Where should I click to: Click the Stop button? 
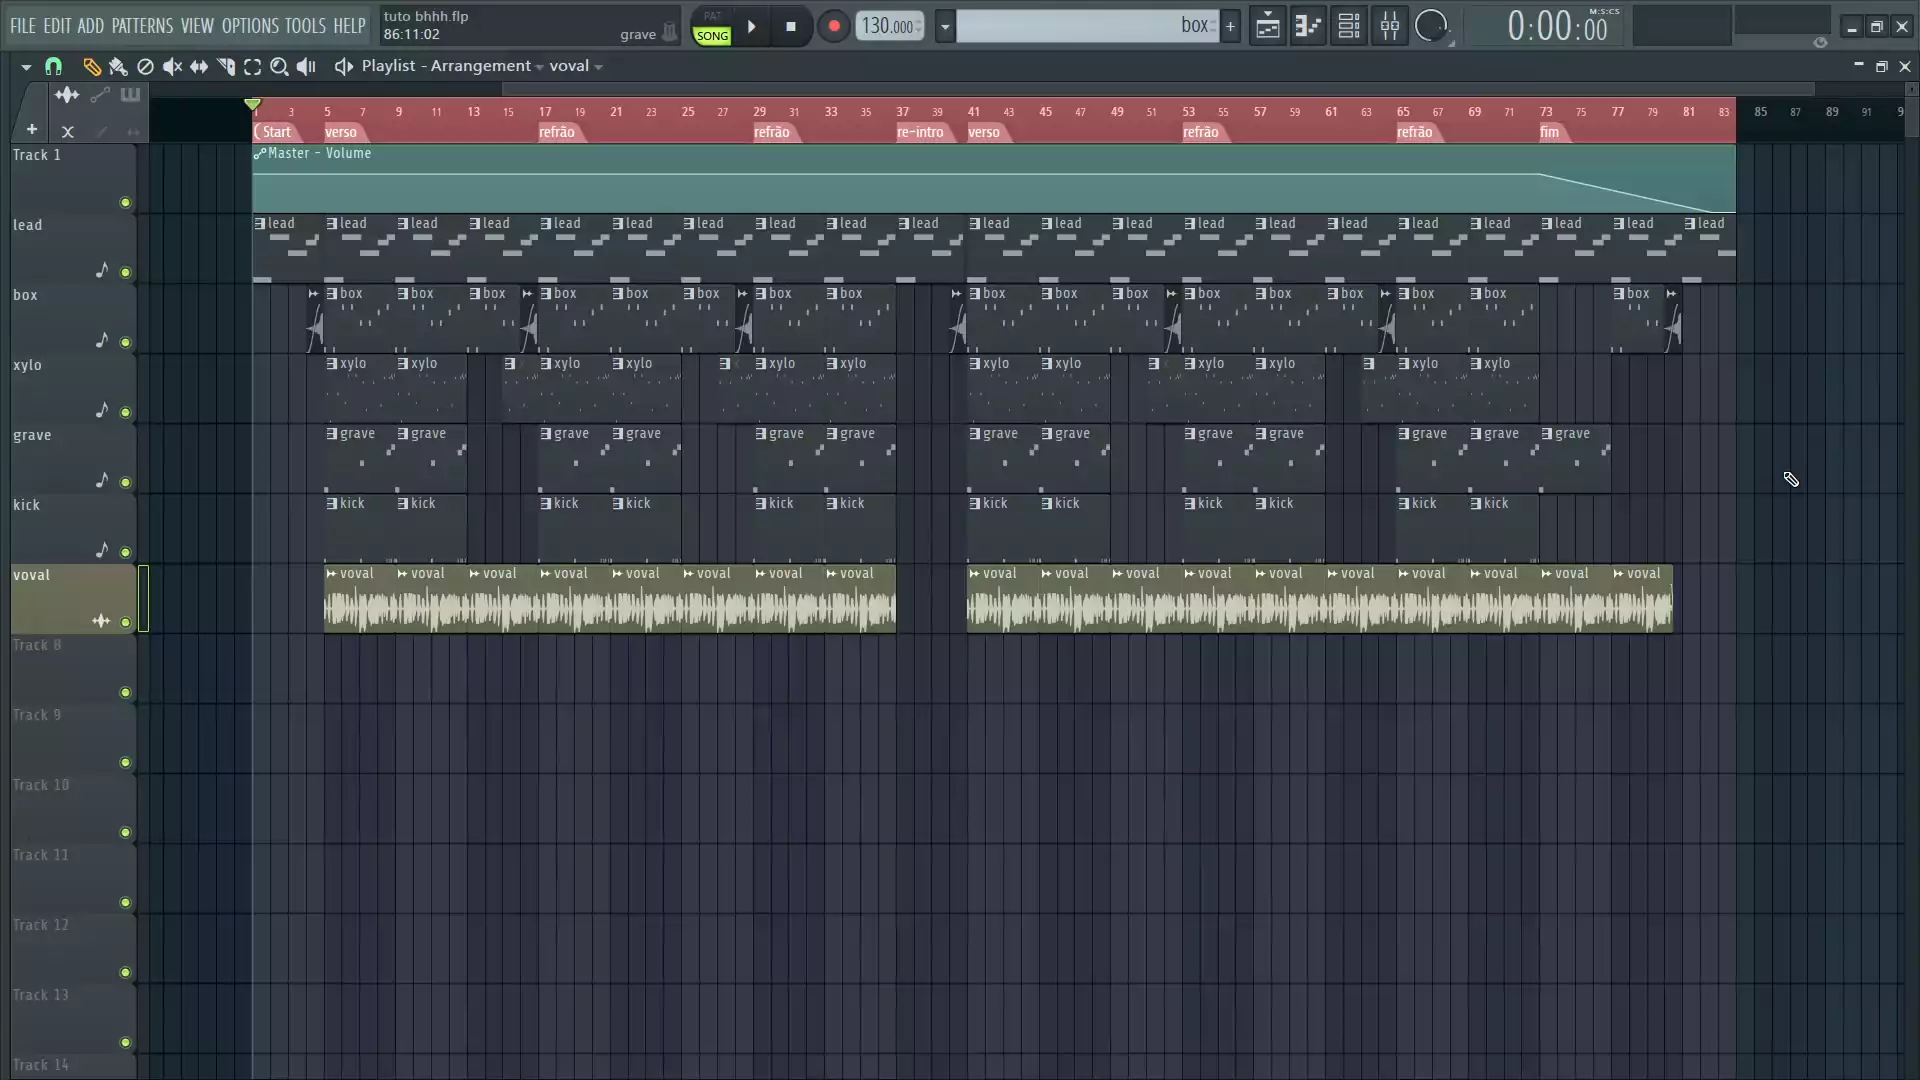coord(791,27)
